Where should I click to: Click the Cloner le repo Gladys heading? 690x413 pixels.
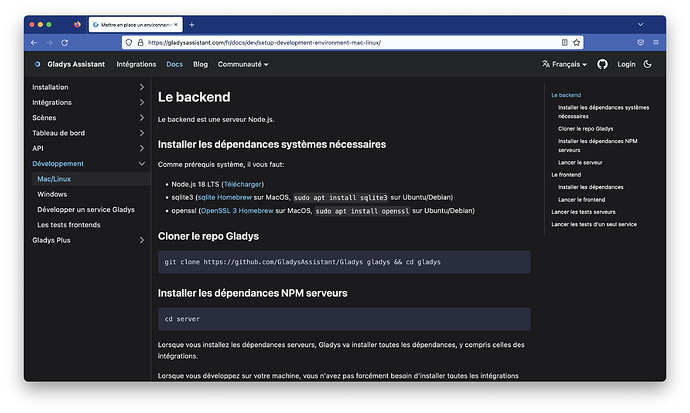[x=208, y=237]
